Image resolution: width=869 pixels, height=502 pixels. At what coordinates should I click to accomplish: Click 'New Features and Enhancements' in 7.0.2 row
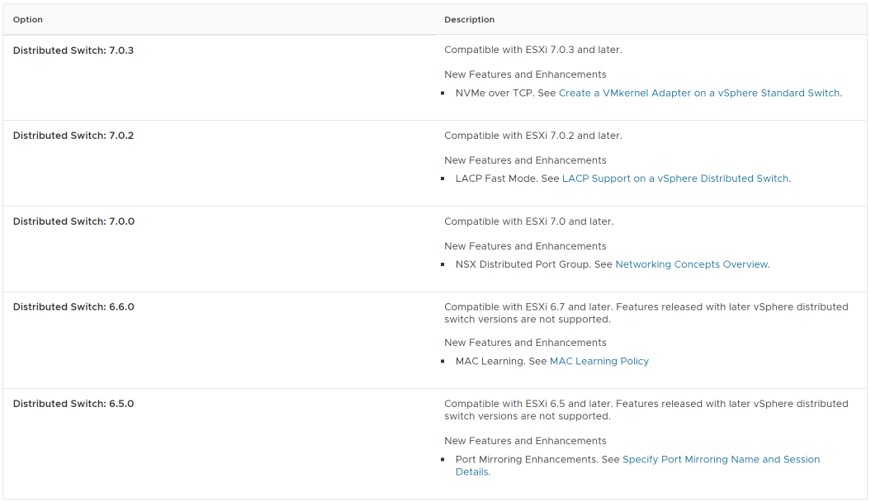(525, 160)
